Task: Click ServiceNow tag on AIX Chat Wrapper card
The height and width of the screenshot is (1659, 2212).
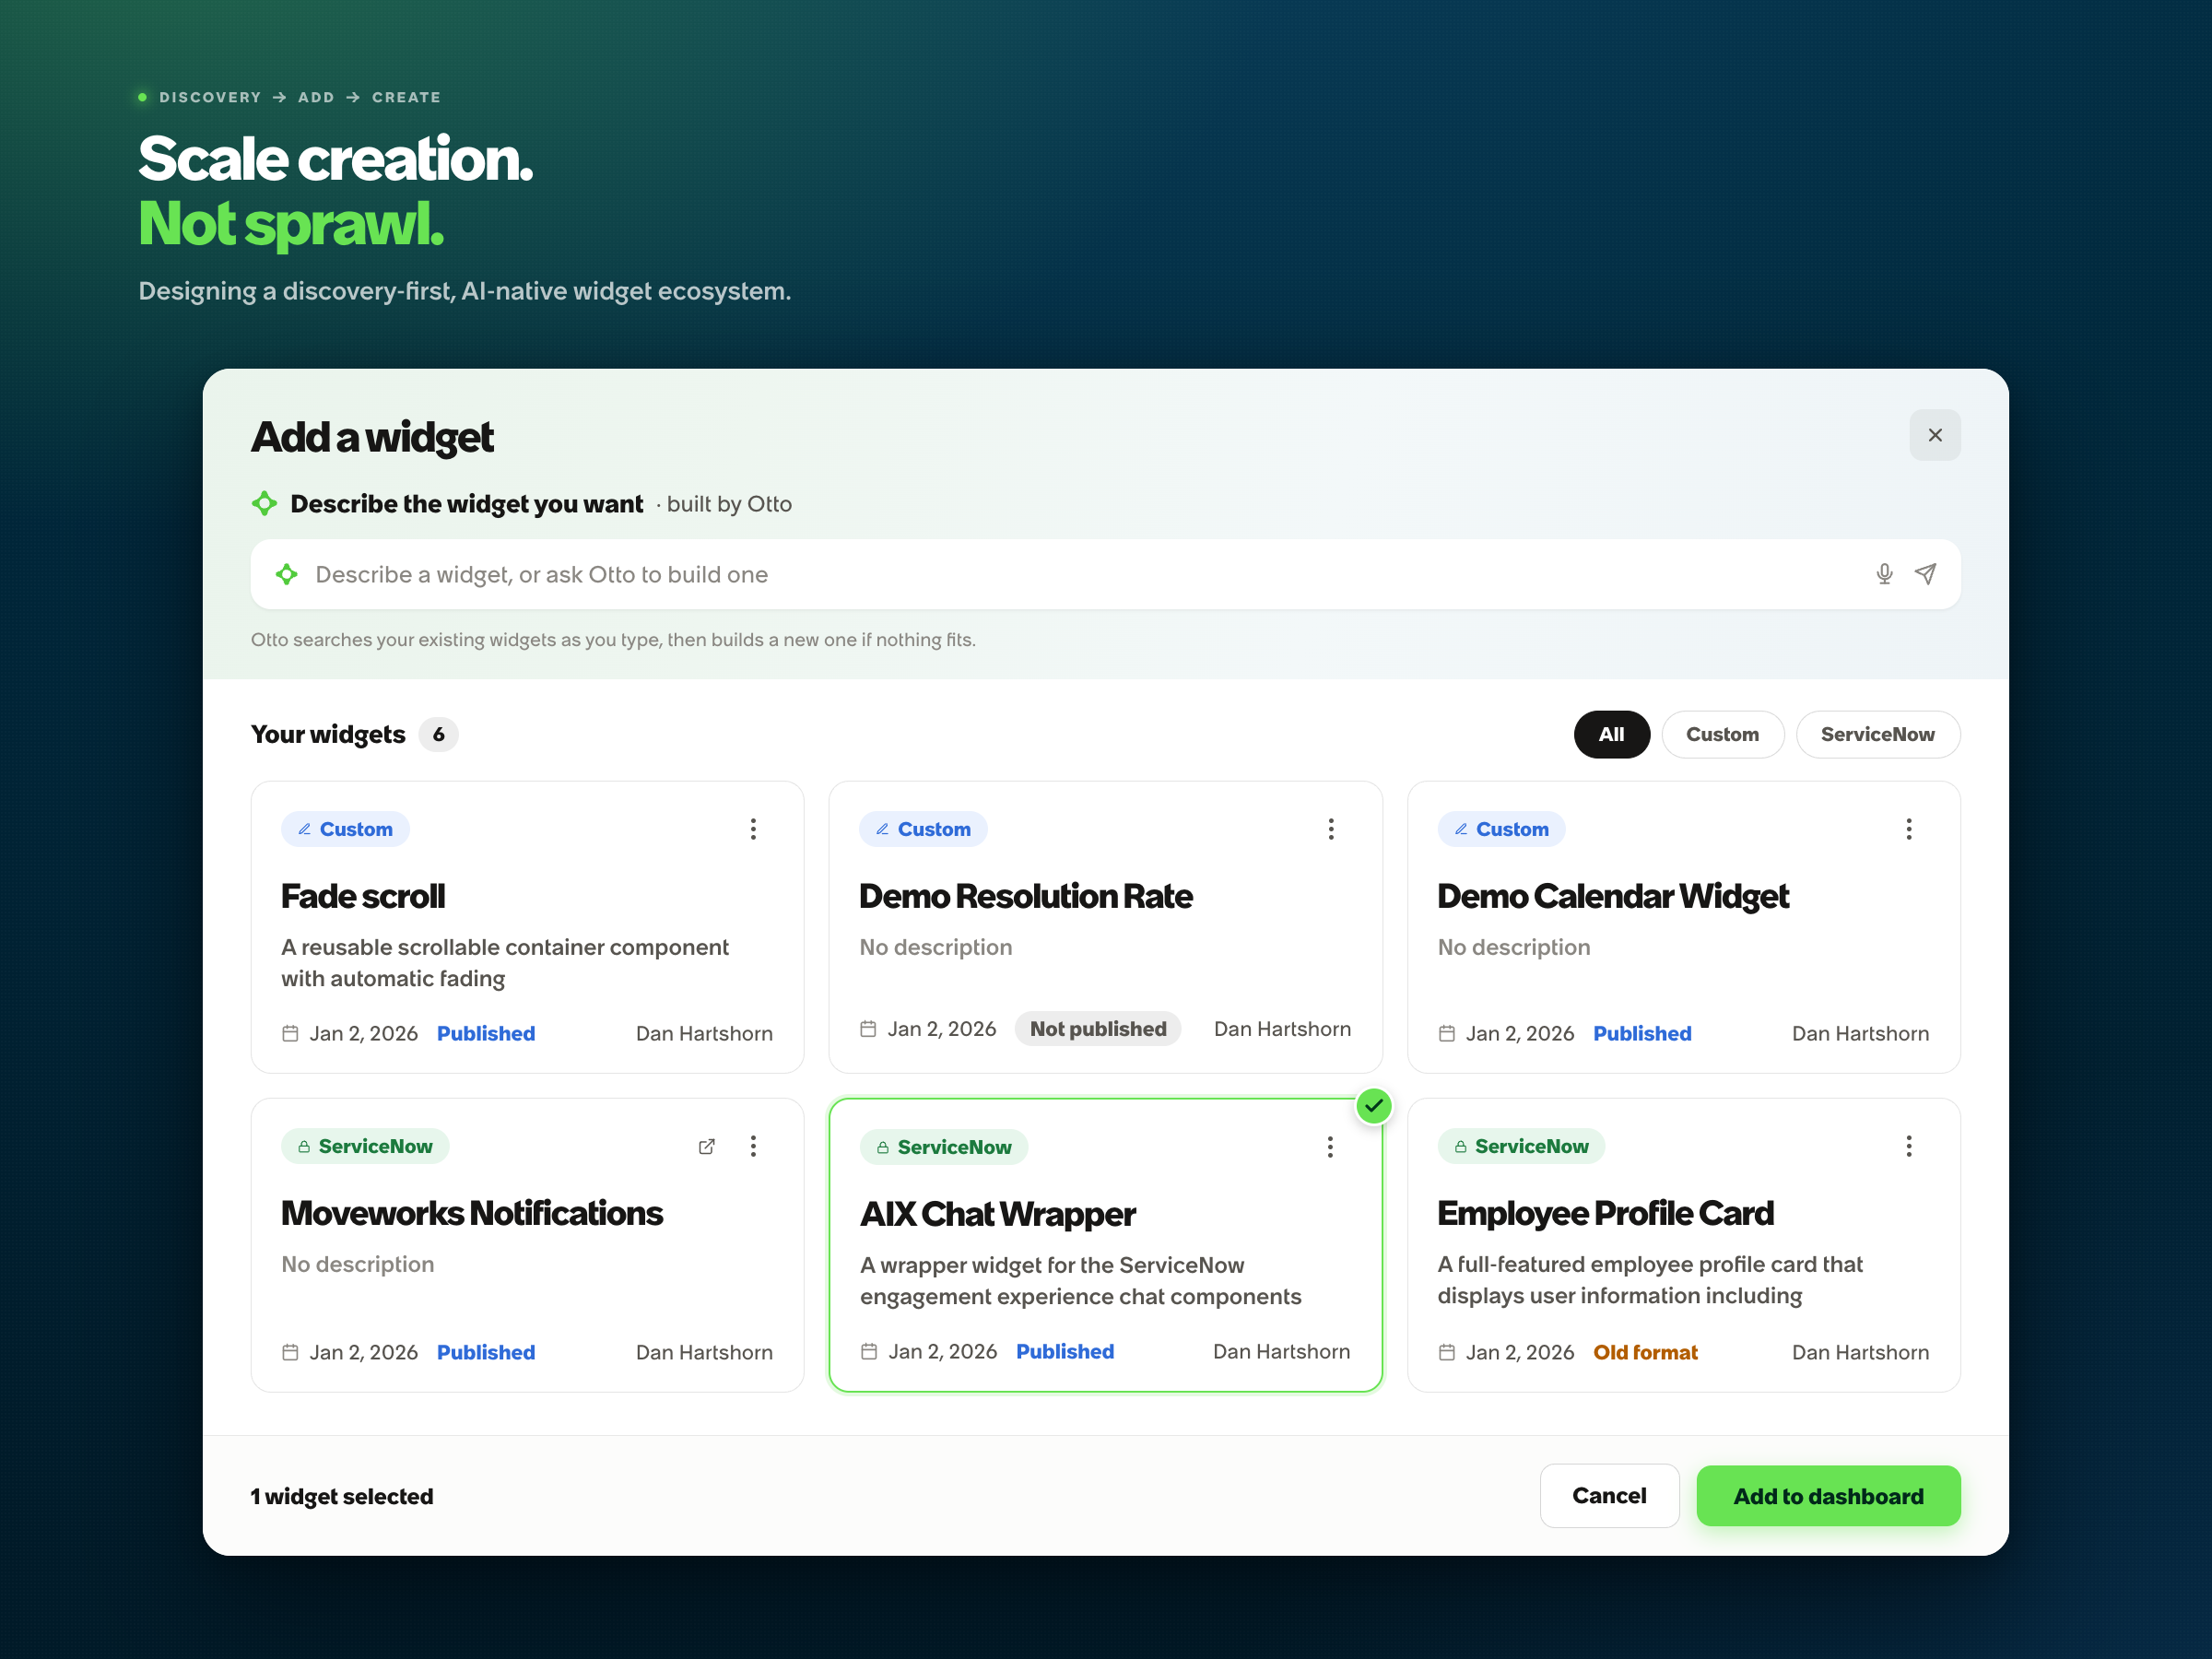Action: (944, 1147)
